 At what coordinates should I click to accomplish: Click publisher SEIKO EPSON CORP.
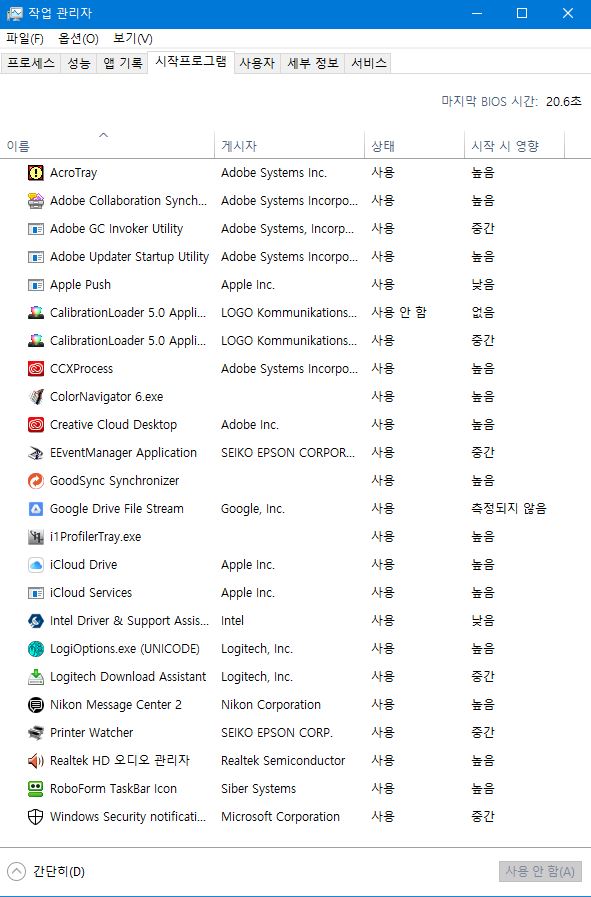pos(277,733)
